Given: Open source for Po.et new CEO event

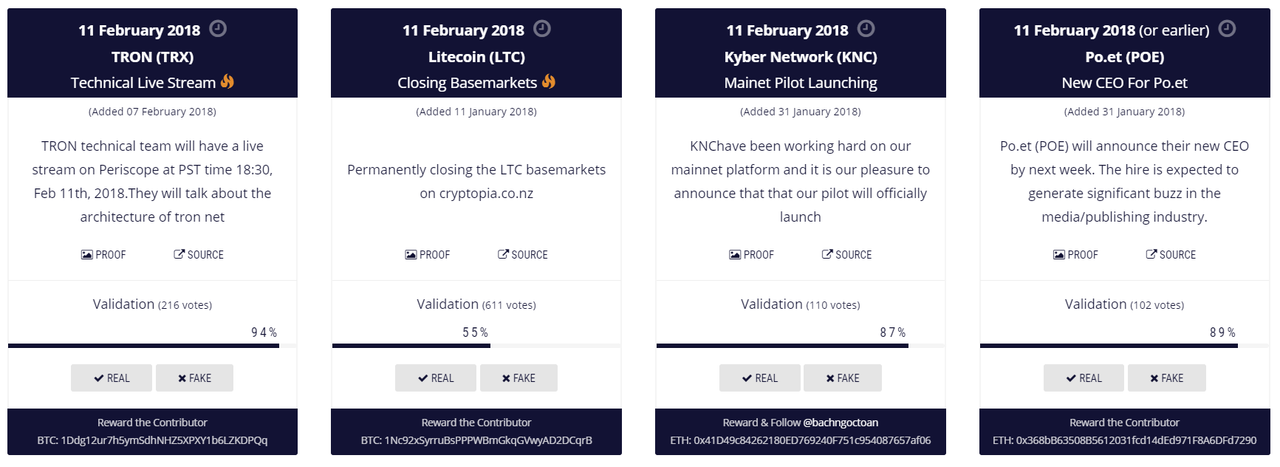Looking at the screenshot, I should tap(1171, 255).
